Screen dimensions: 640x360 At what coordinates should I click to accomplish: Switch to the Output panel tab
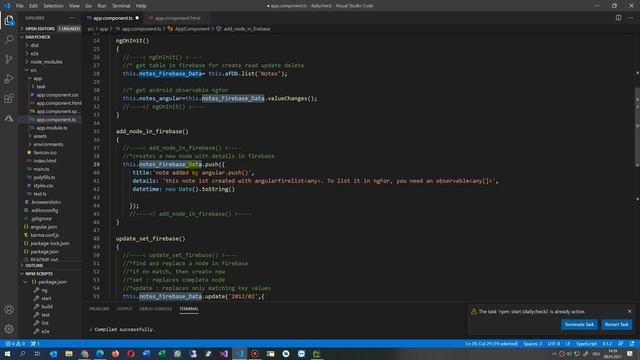point(124,309)
